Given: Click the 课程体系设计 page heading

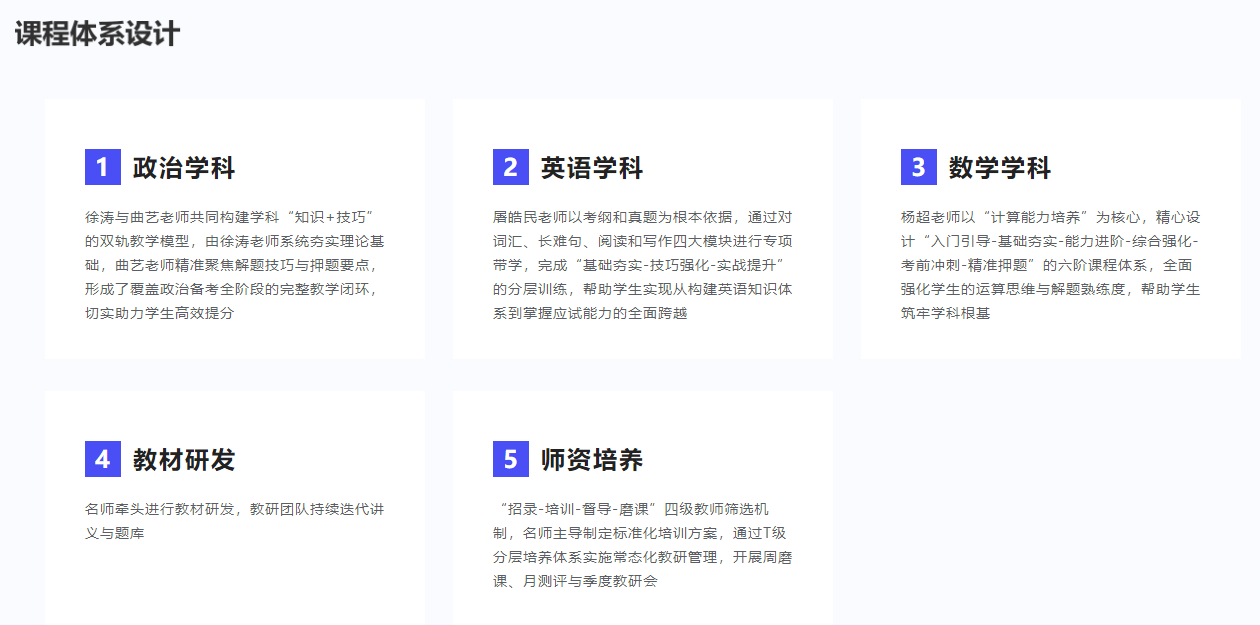Looking at the screenshot, I should (97, 34).
